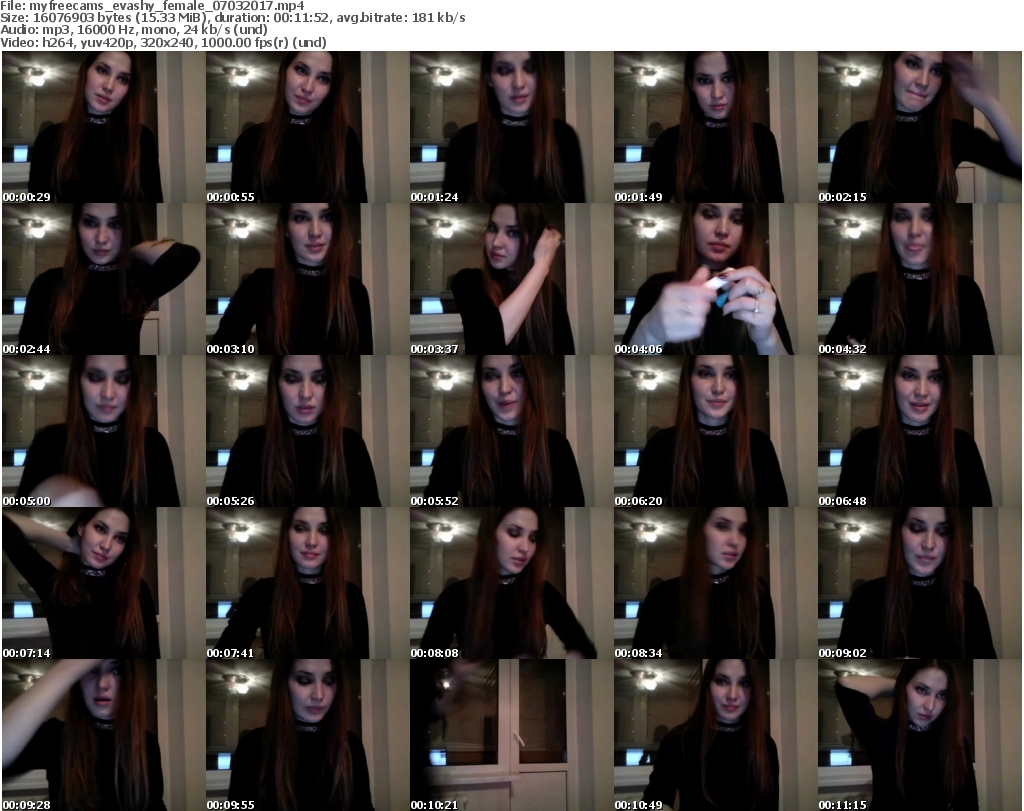
Task: Choose the thumbnail stamped 00:06:48
Action: click(x=920, y=432)
